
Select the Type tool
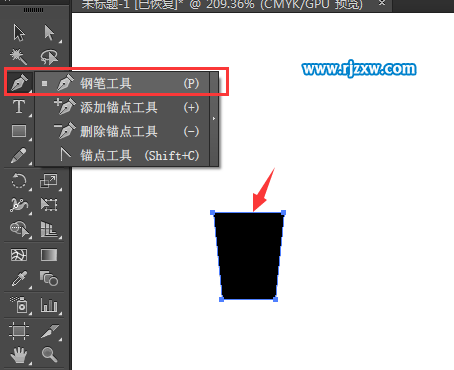[19, 107]
